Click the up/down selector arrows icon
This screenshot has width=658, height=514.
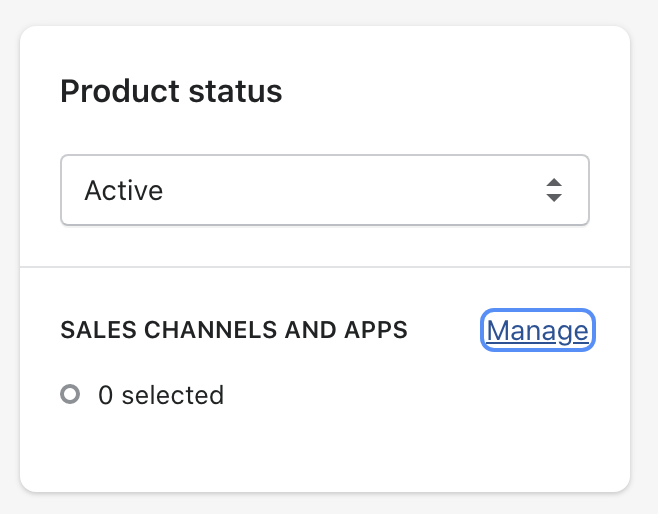click(x=554, y=190)
